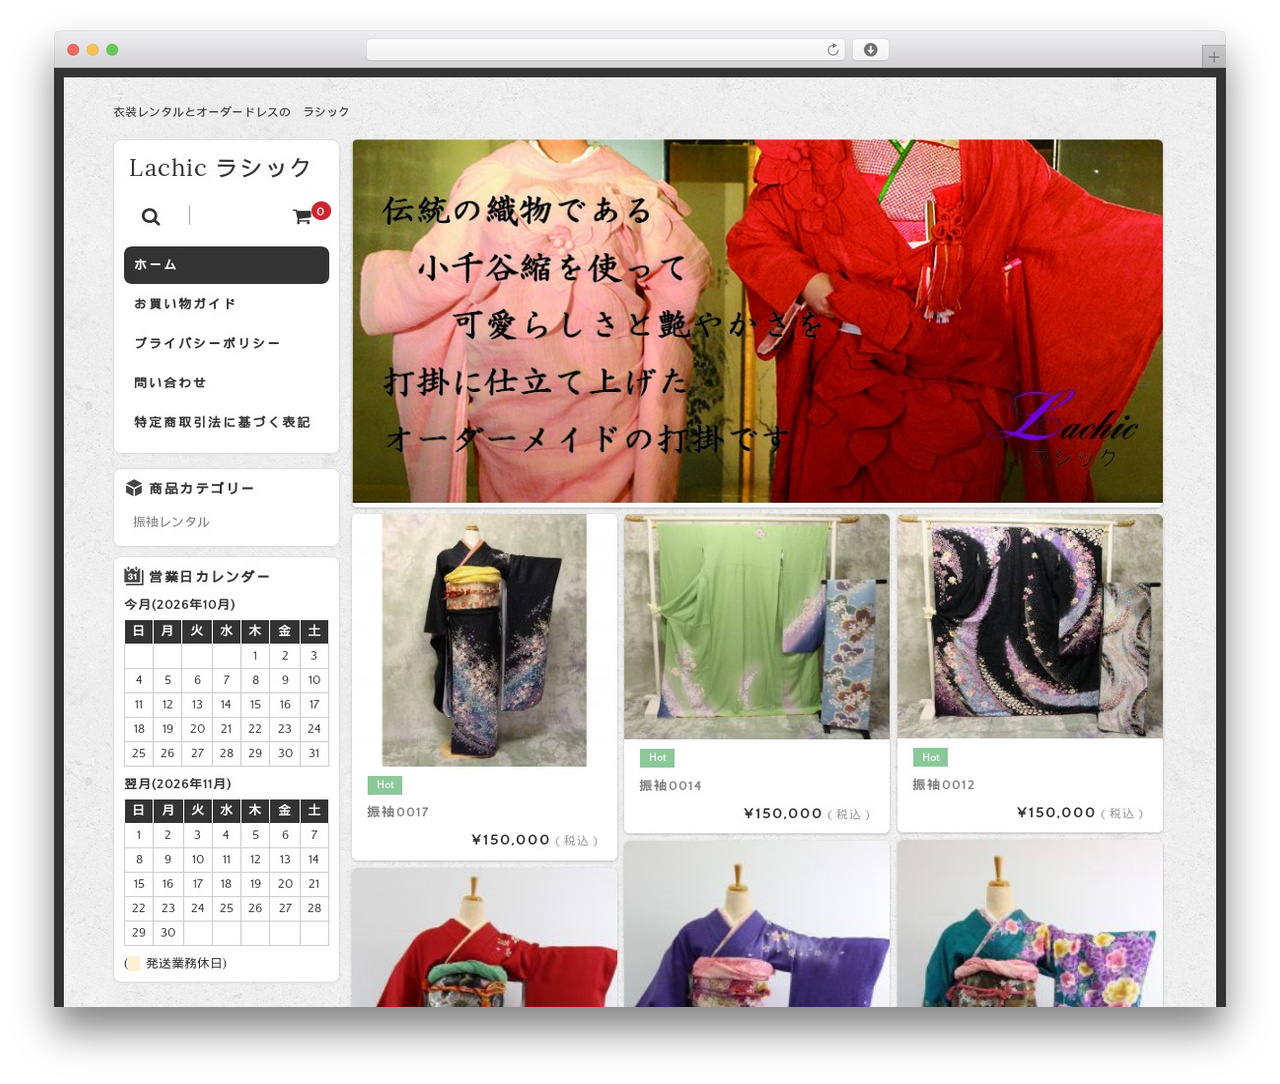Image resolution: width=1280 pixels, height=1084 pixels.
Task: Click the 振袖0014 product title
Action: click(x=670, y=786)
